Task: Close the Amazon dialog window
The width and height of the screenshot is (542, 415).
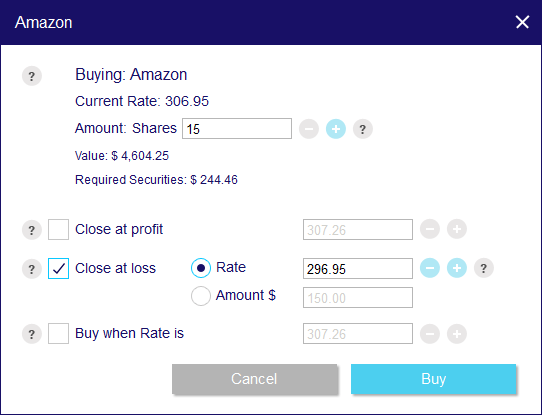Action: pyautogui.click(x=522, y=22)
